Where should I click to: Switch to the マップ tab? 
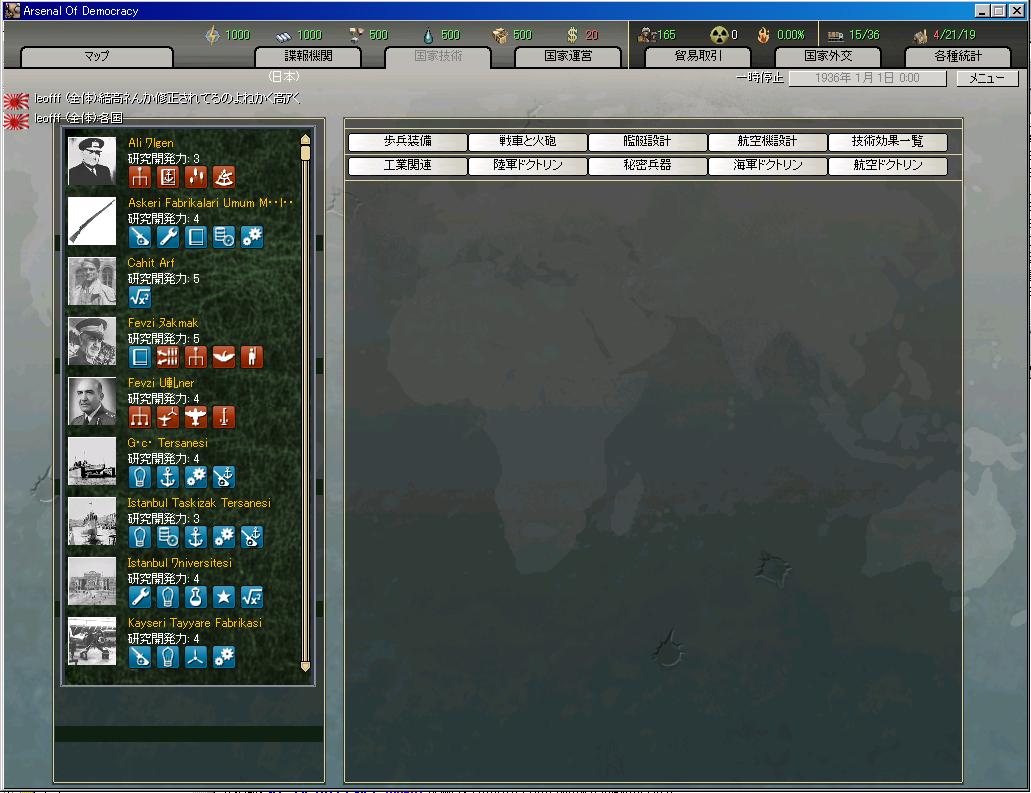[x=97, y=57]
